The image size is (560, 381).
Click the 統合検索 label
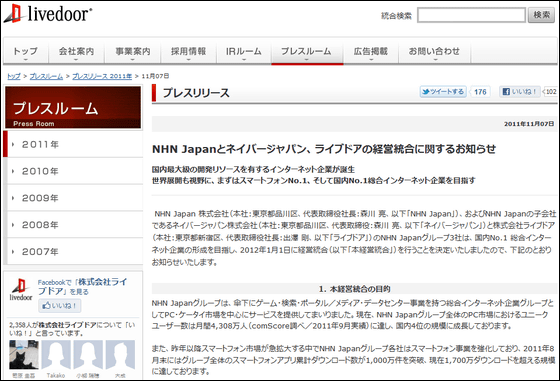tap(396, 16)
